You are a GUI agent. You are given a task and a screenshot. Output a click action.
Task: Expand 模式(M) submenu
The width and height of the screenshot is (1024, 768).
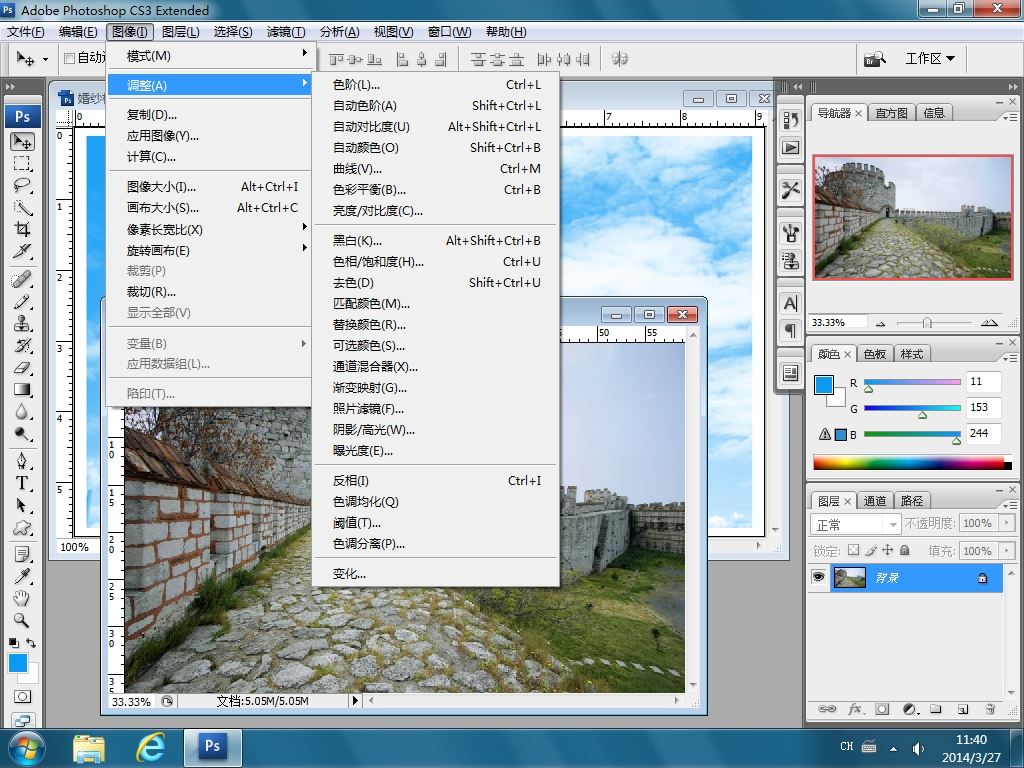click(209, 56)
